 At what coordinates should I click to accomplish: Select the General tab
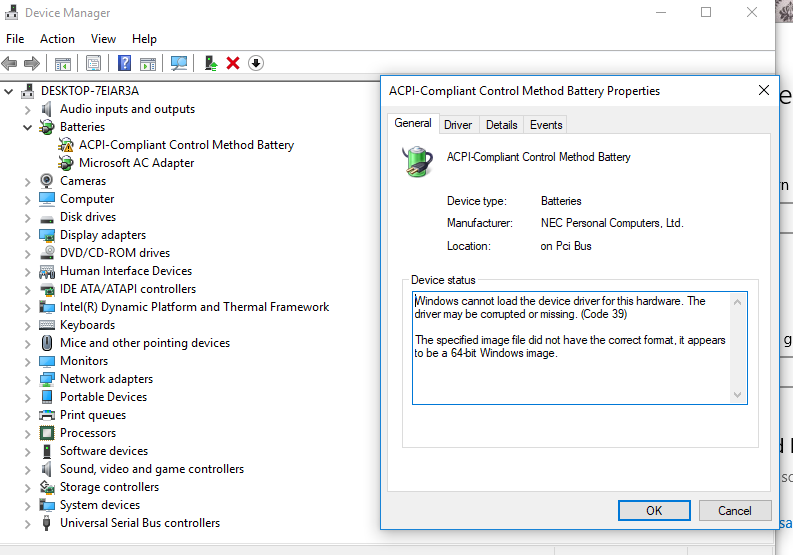coord(413,123)
